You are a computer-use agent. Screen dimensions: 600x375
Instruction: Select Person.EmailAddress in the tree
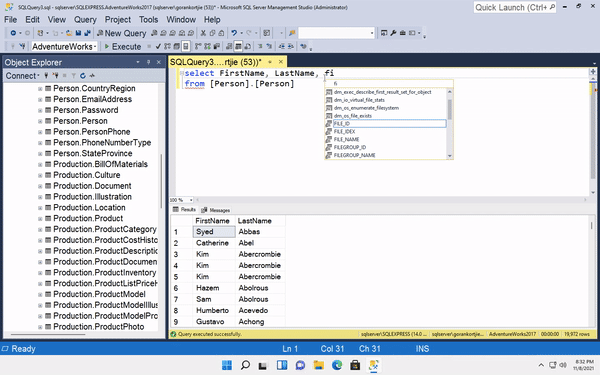(92, 99)
